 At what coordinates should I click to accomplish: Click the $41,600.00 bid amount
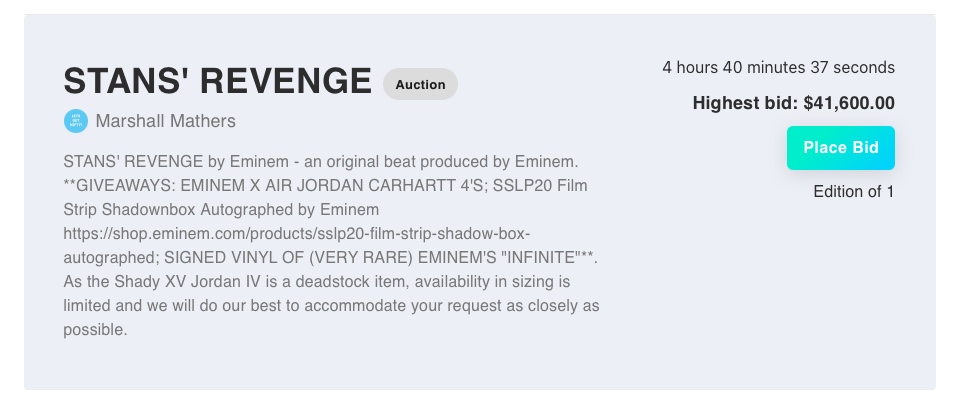click(x=849, y=103)
